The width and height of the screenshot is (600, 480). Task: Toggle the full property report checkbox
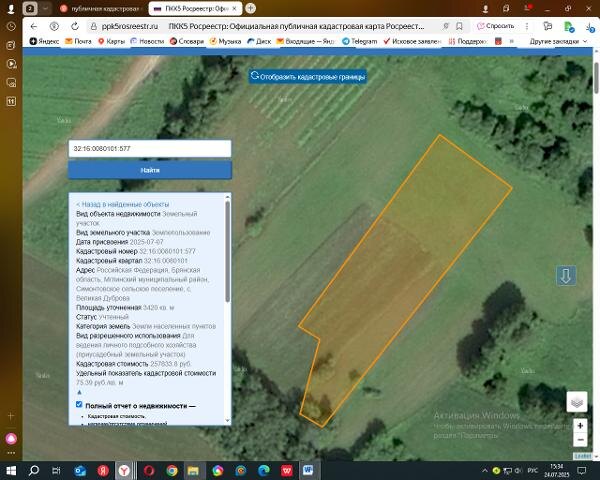(x=79, y=404)
